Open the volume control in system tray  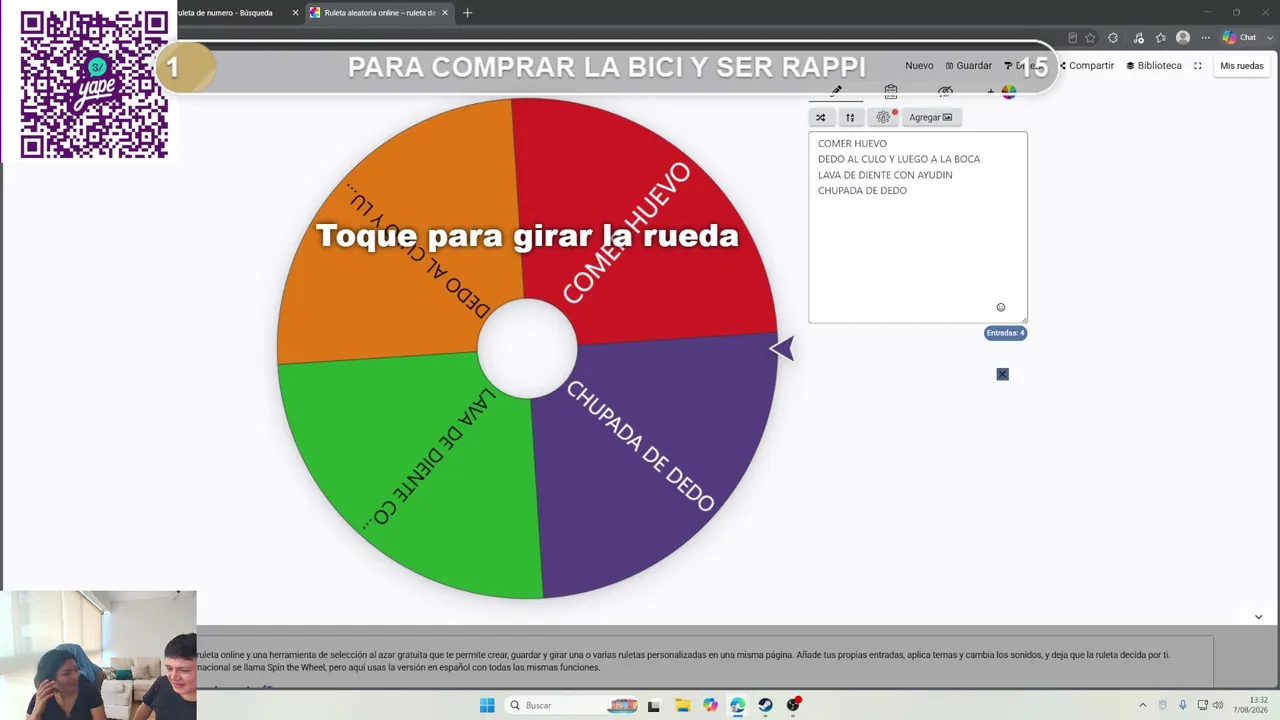pos(1218,705)
